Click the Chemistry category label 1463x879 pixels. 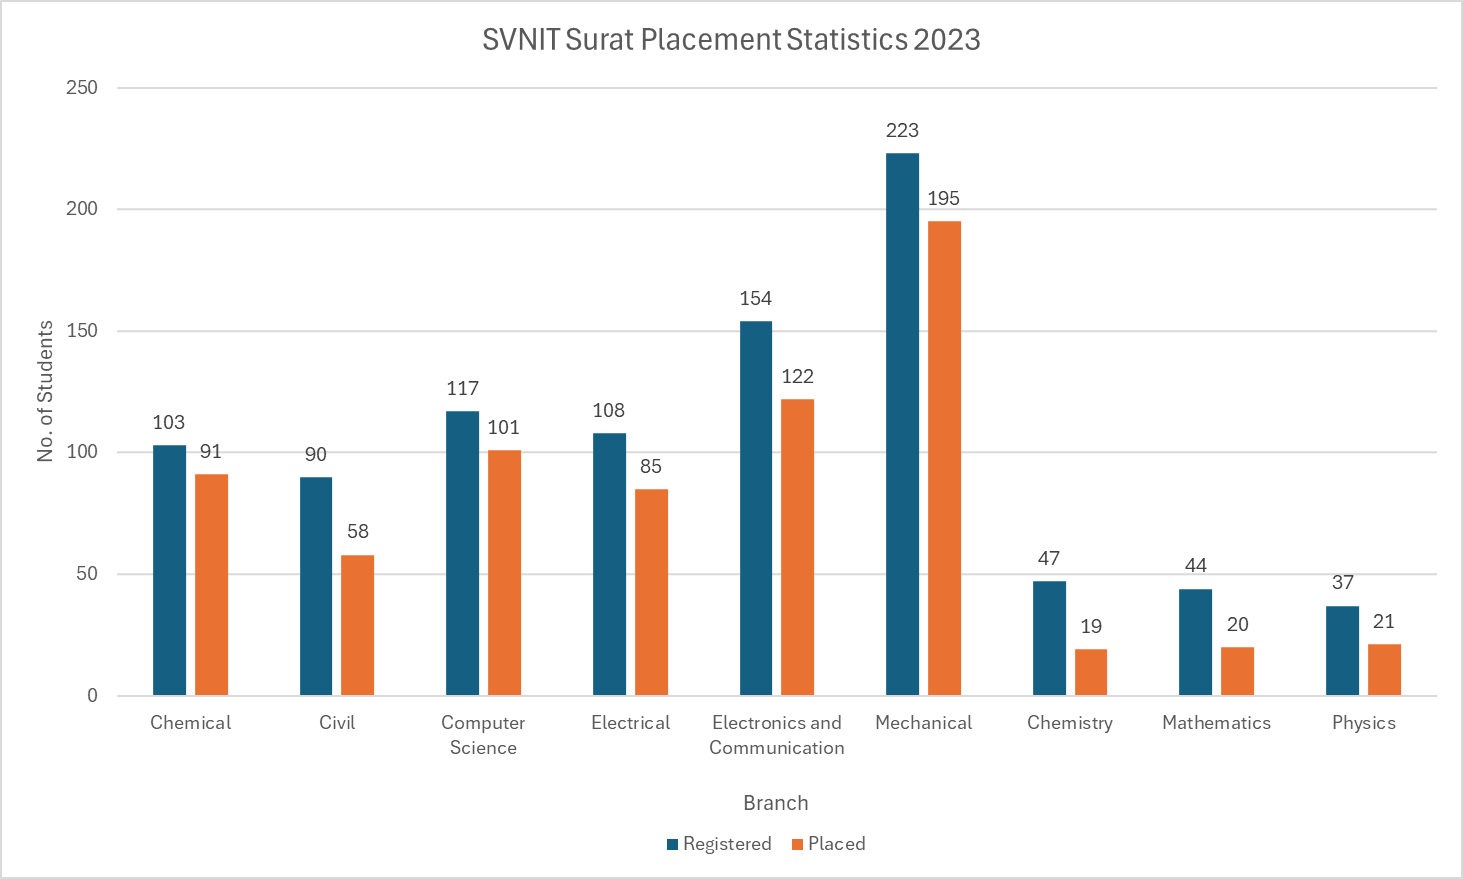click(x=1070, y=723)
